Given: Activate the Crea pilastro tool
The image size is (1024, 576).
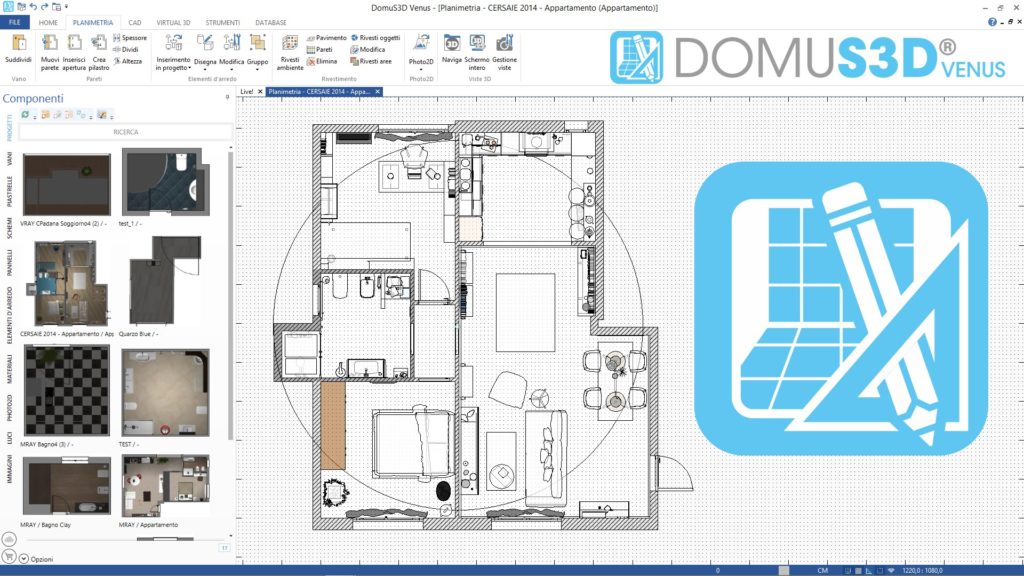Looking at the screenshot, I should pos(99,52).
